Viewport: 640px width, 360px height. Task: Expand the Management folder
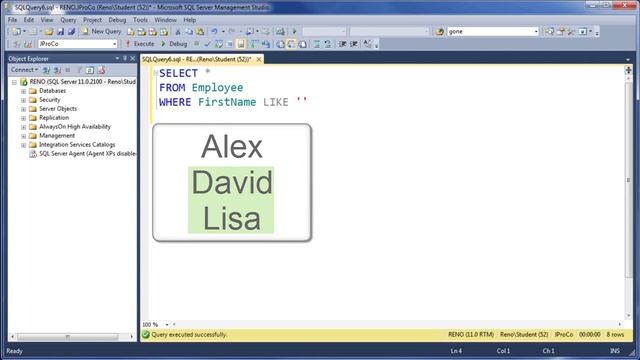(23, 136)
